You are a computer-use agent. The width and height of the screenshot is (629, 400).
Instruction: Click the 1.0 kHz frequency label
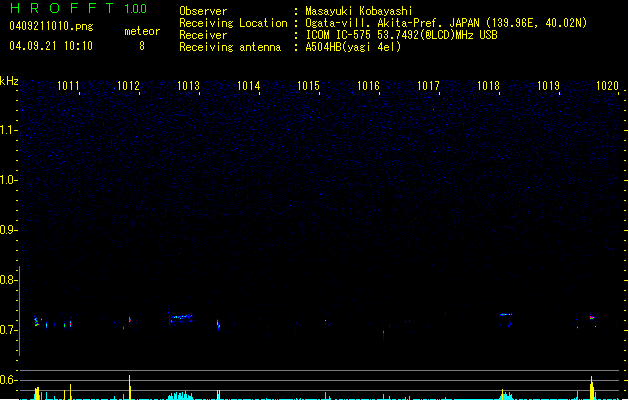pos(8,180)
